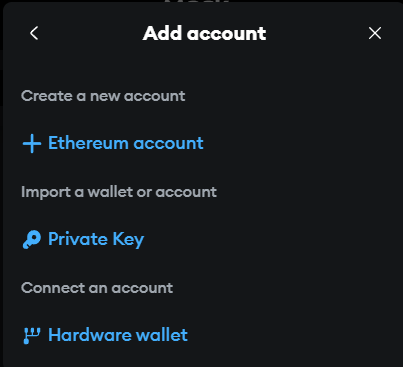Dismiss the modal using the X icon
The height and width of the screenshot is (367, 403).
375,33
